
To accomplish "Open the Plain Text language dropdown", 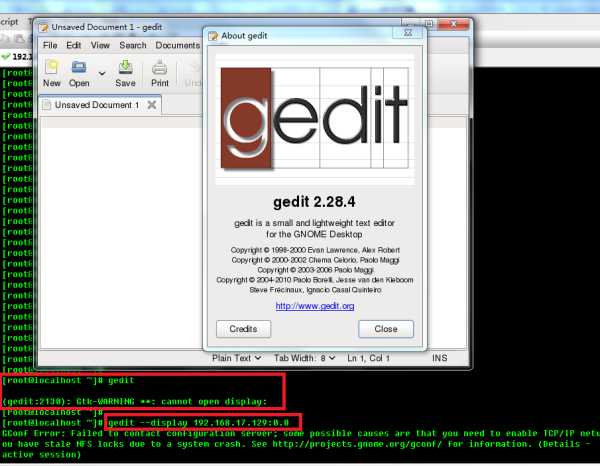I will click(x=236, y=358).
